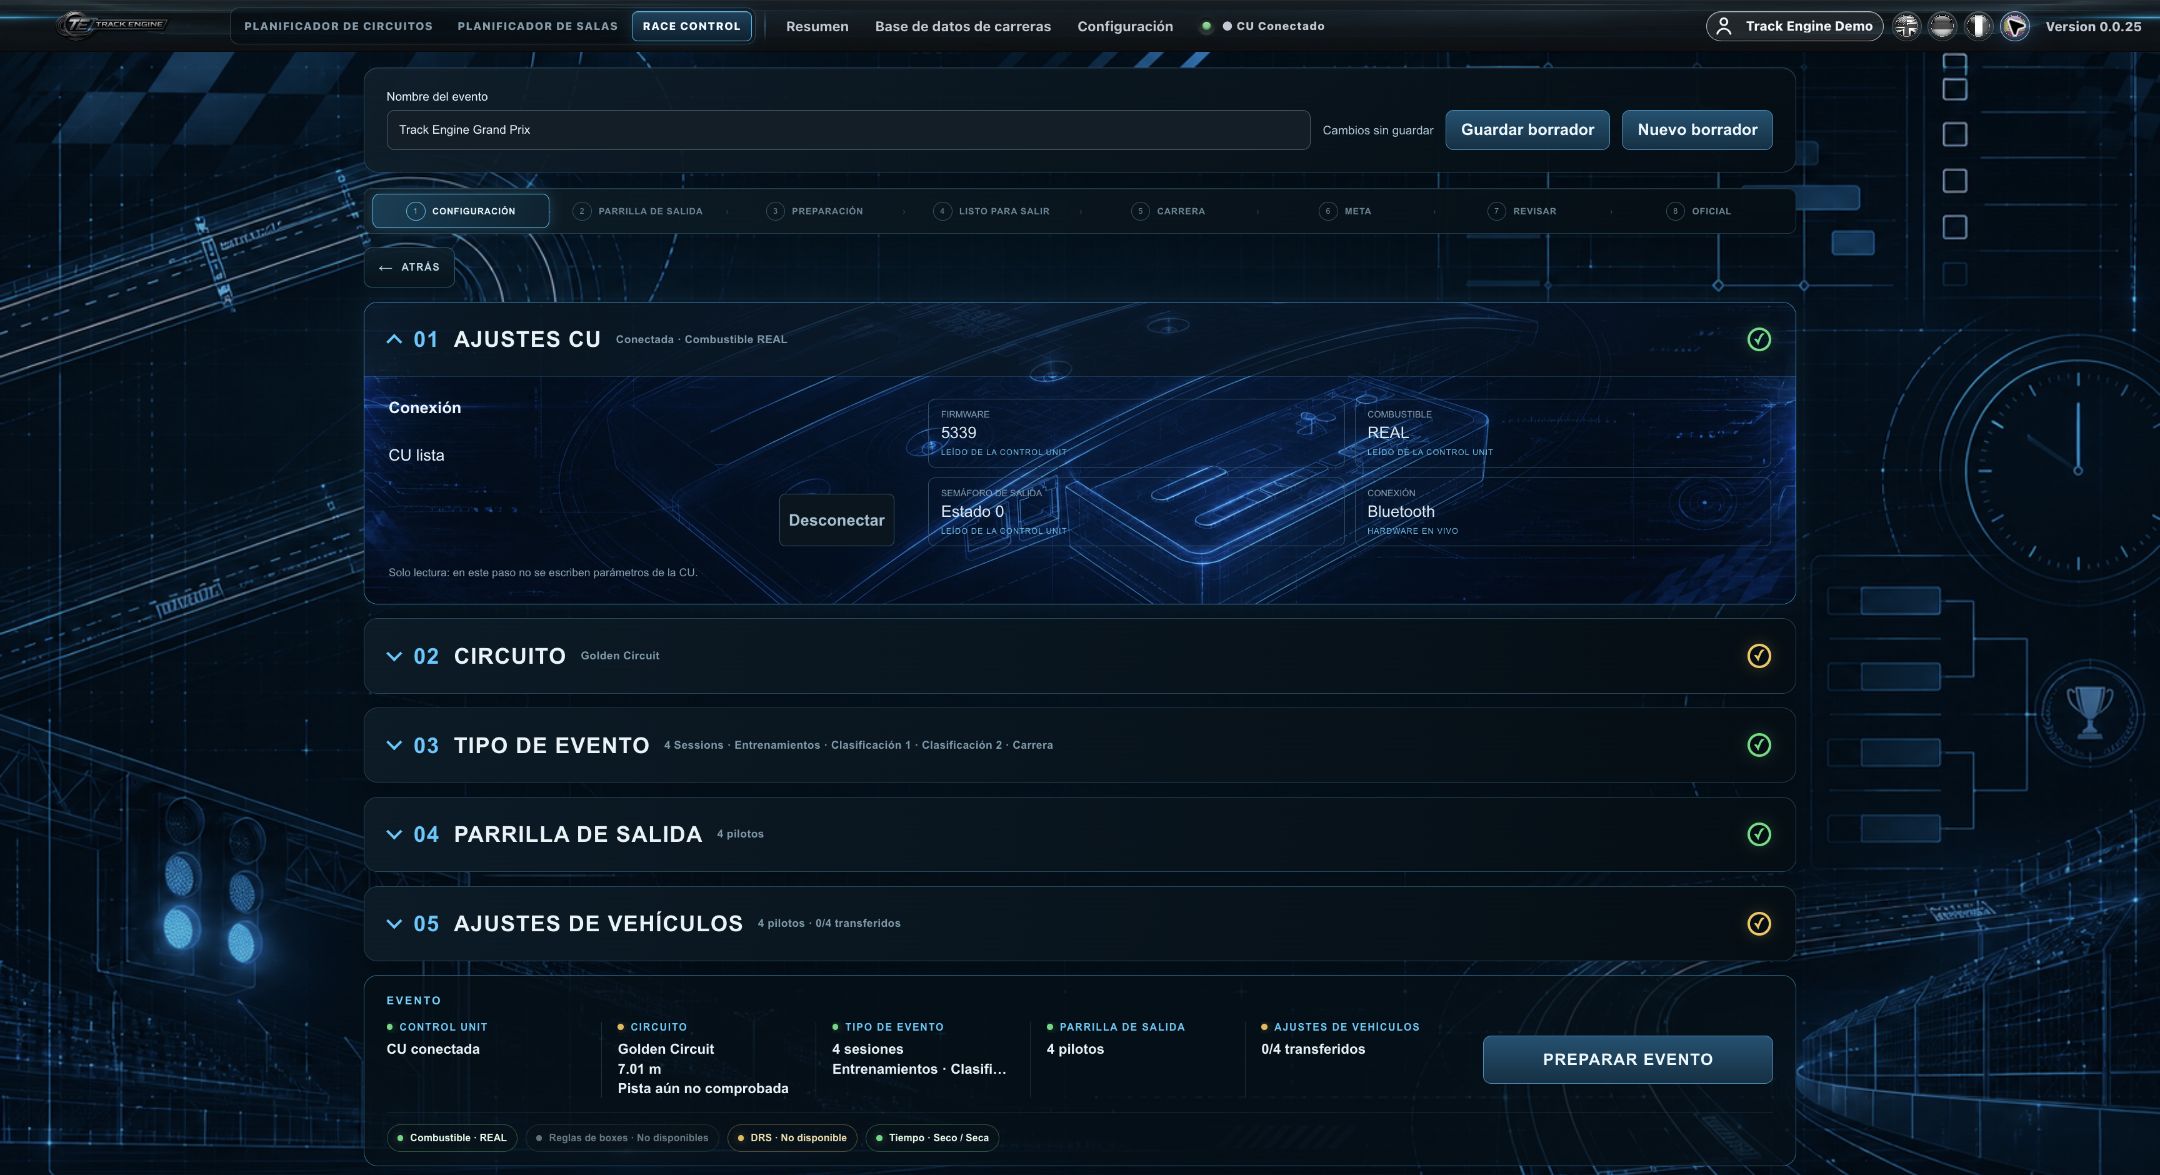Screen dimensions: 2160x1175
Task: Select the horizontal-striped German flag icon
Action: [x=1942, y=26]
